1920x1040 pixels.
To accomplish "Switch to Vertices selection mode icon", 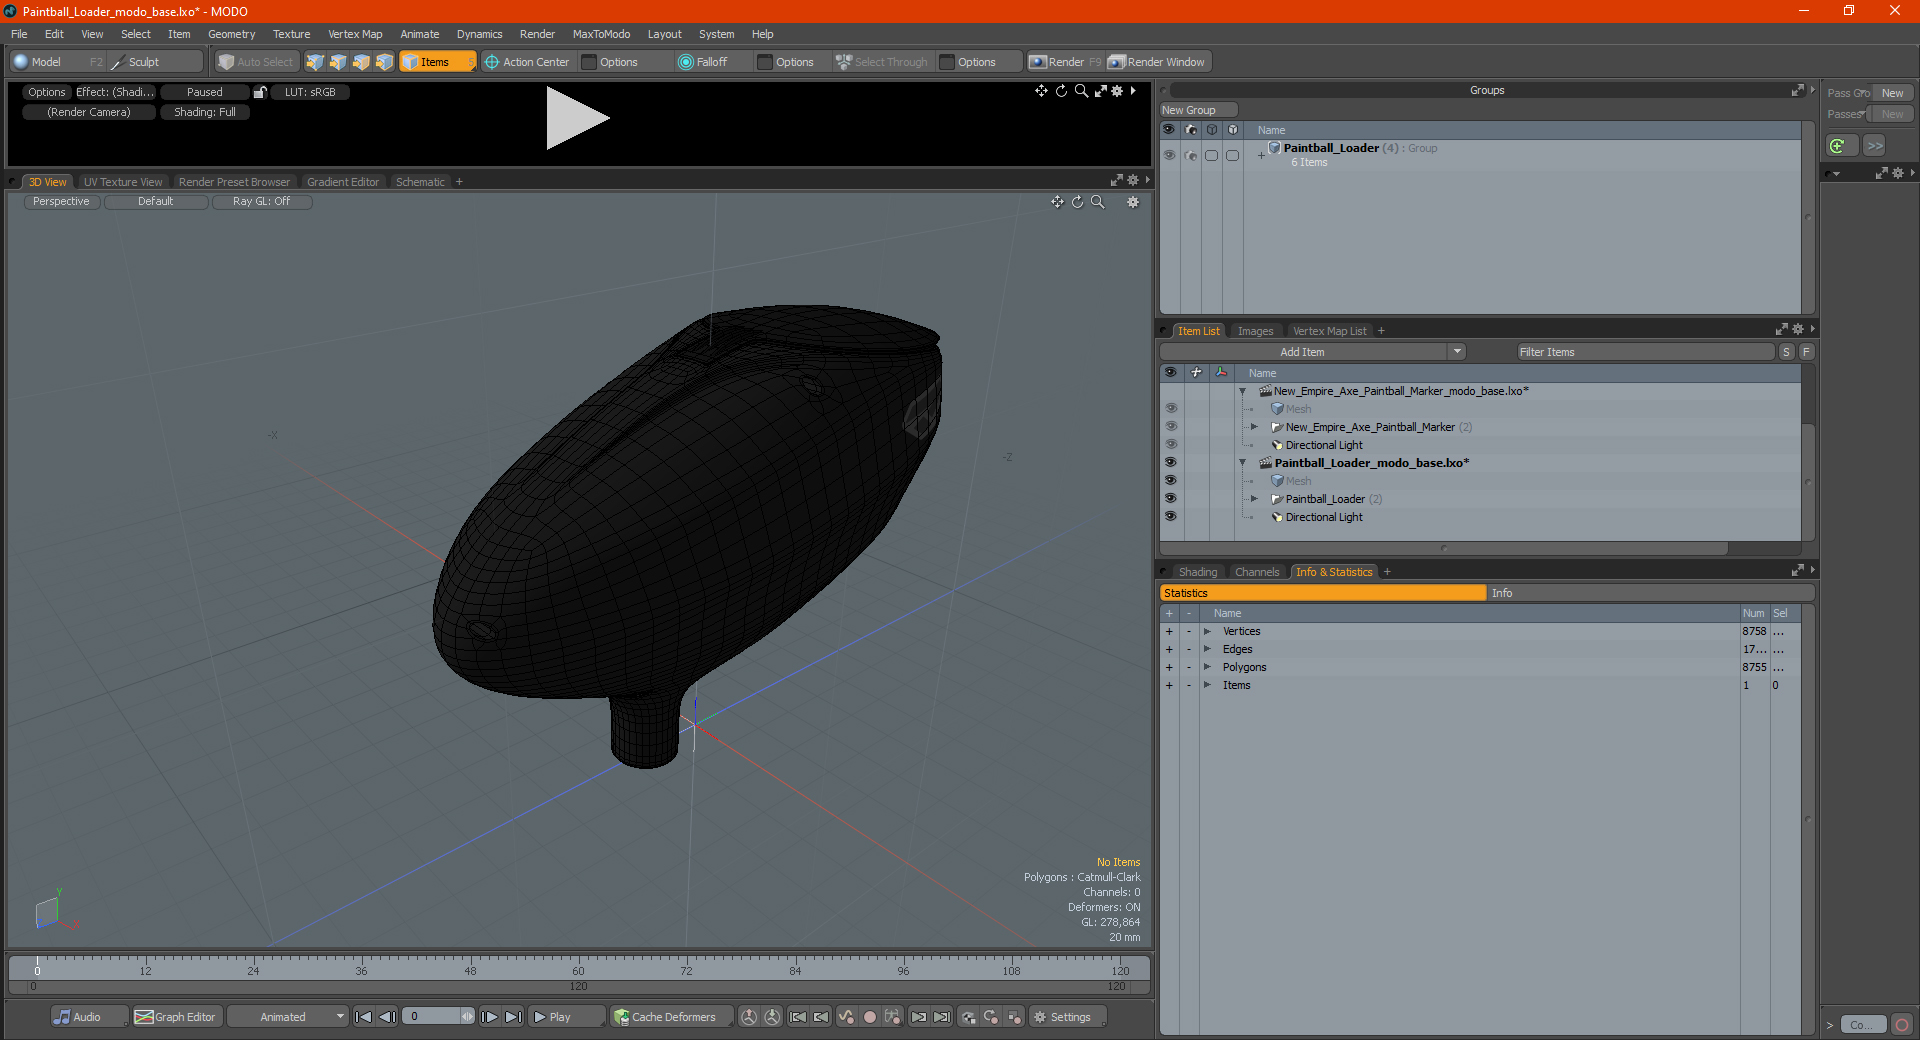I will 315,62.
